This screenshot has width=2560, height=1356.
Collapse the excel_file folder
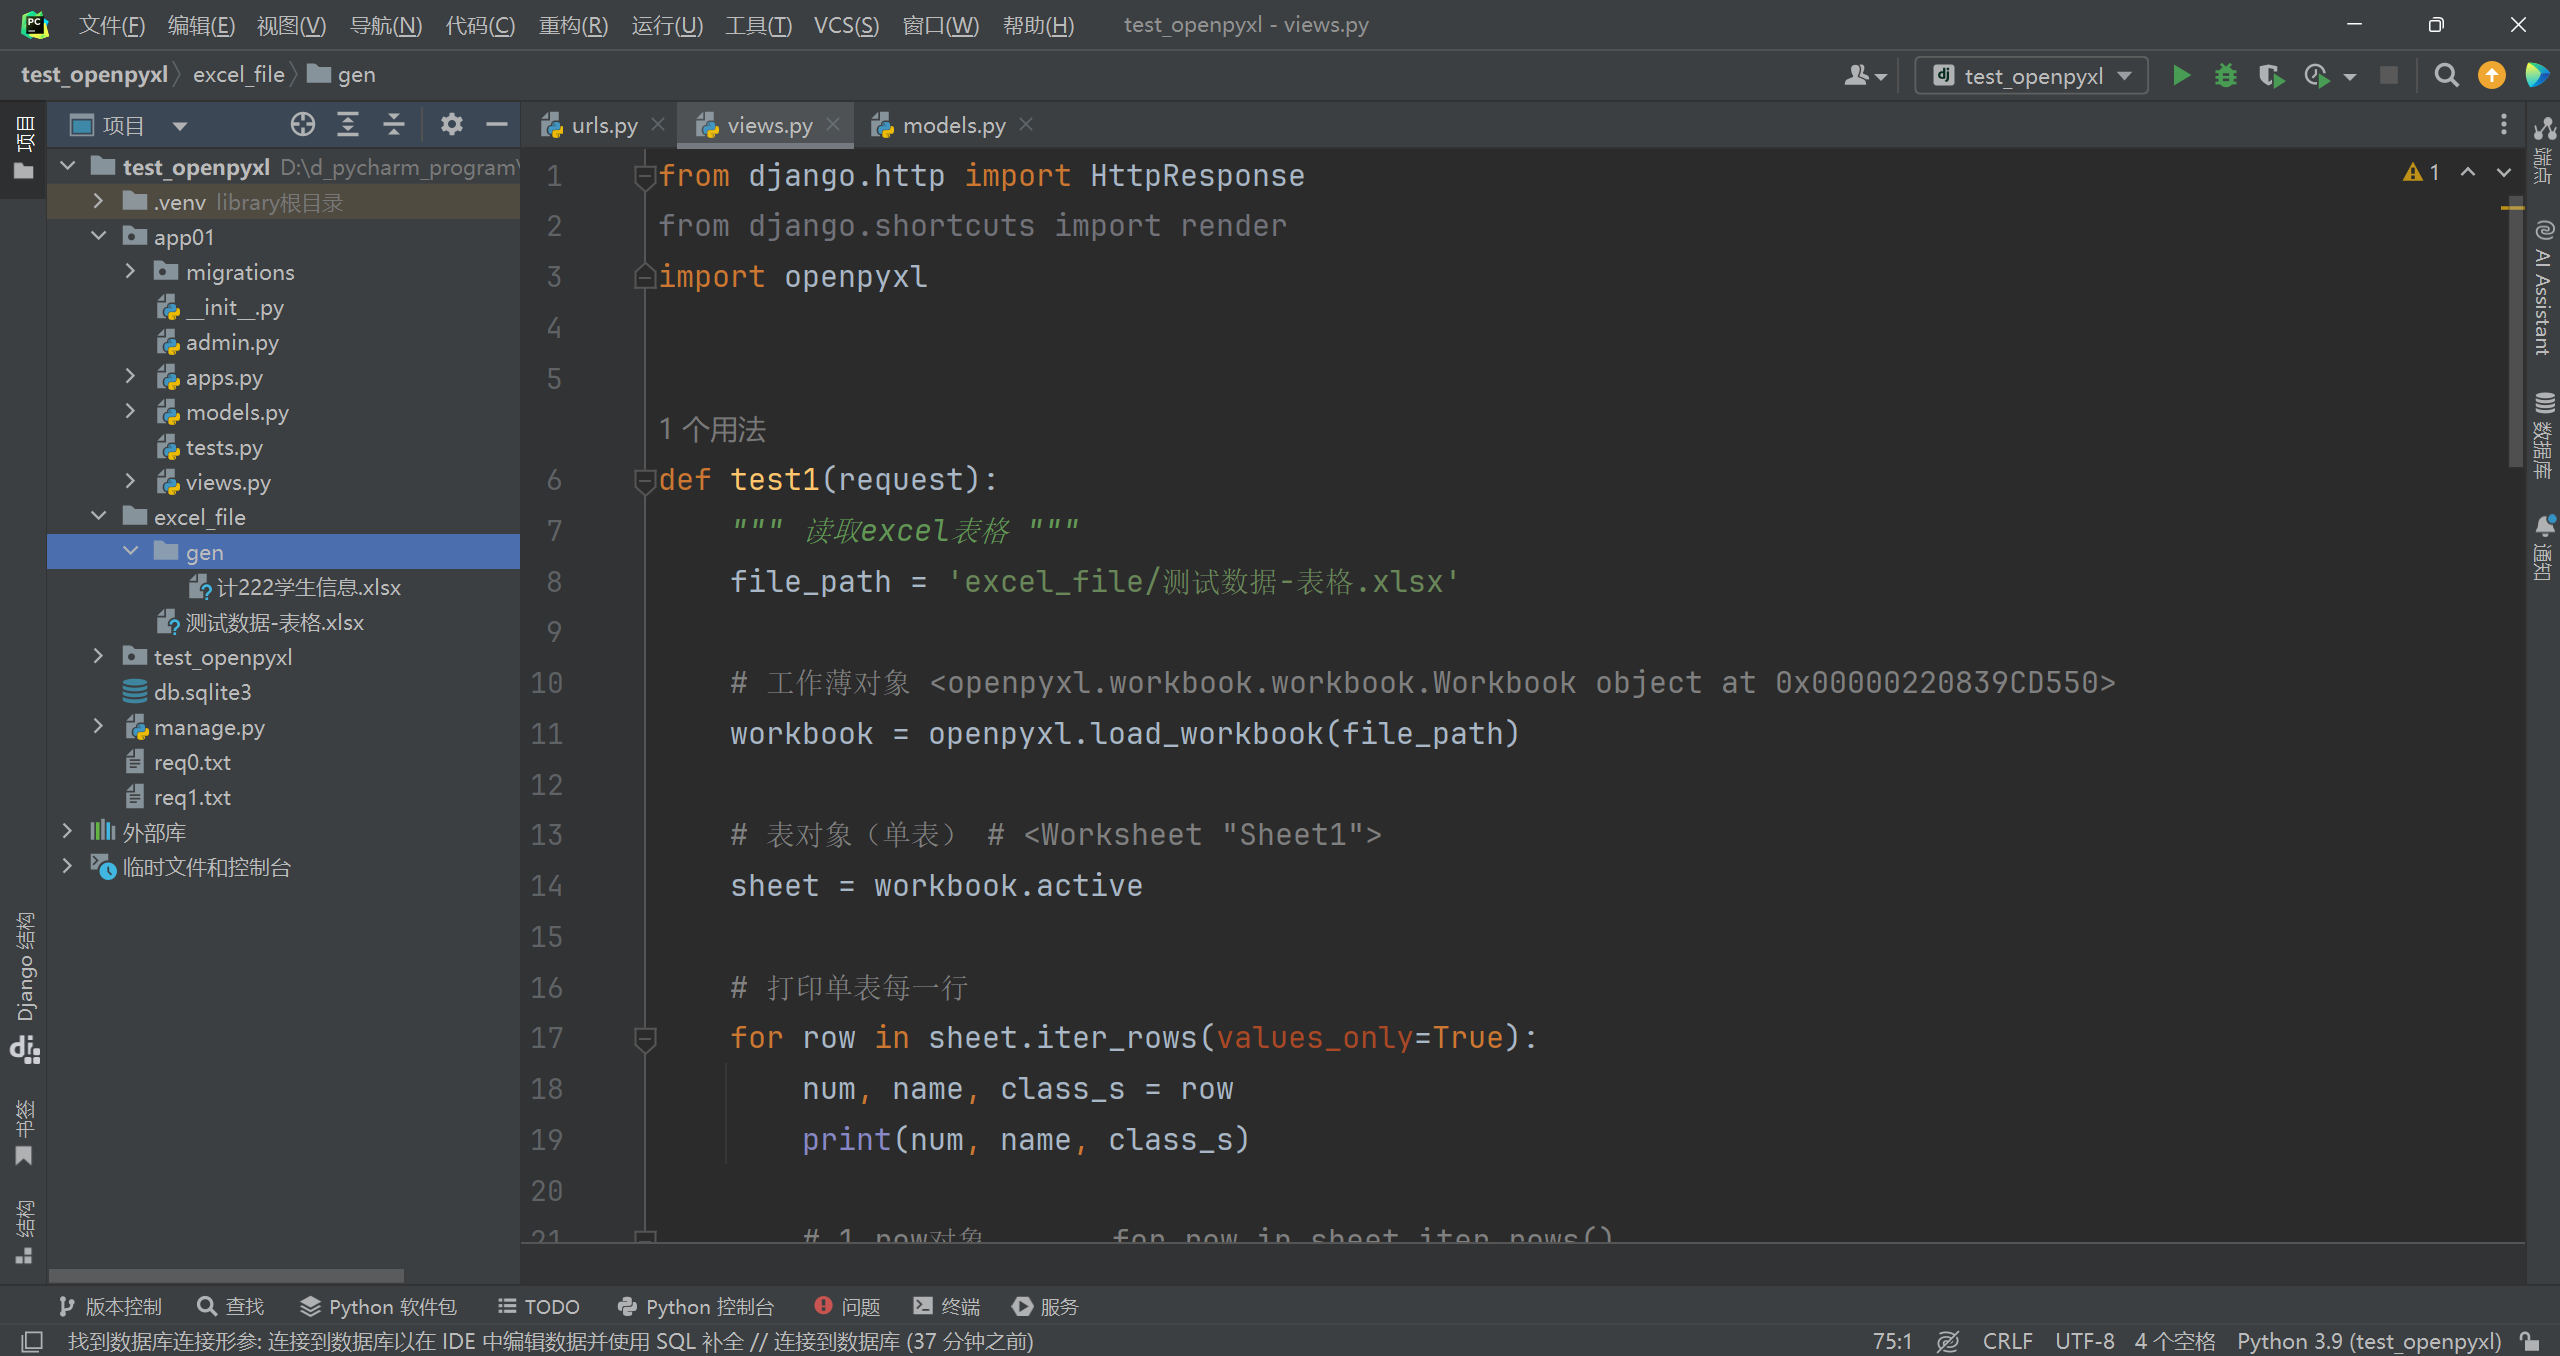[x=98, y=516]
